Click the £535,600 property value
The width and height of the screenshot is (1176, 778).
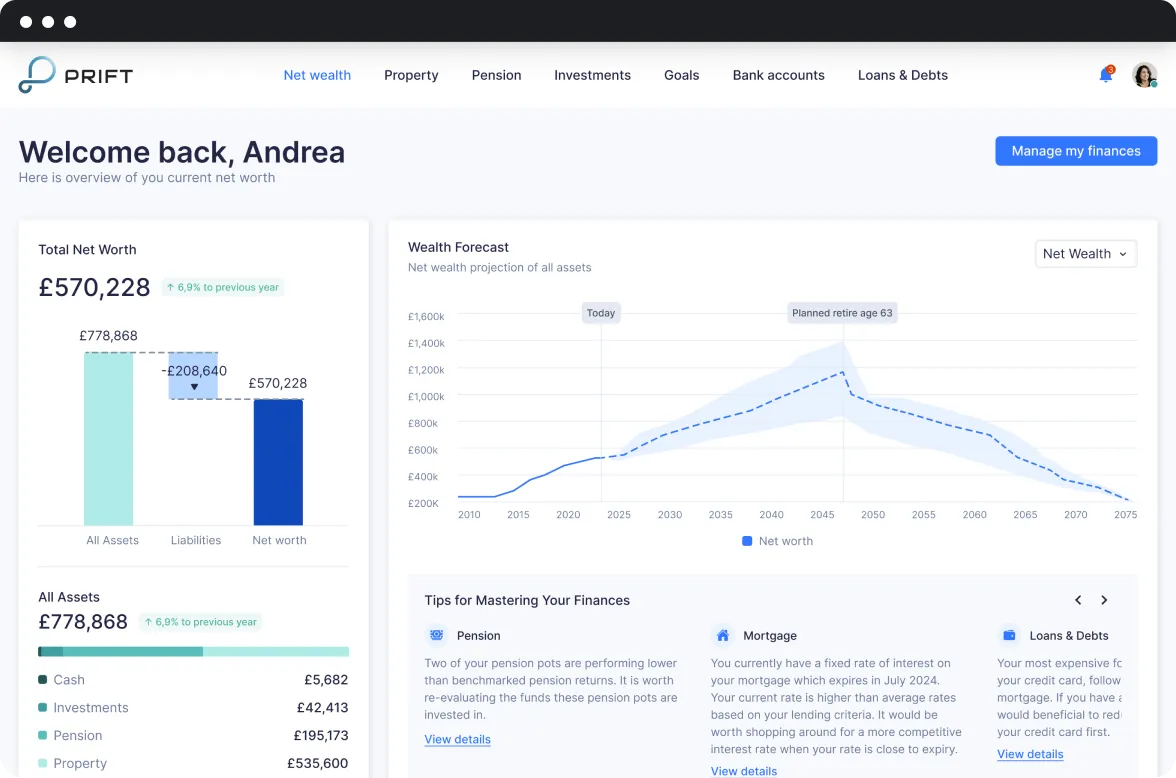(x=318, y=763)
